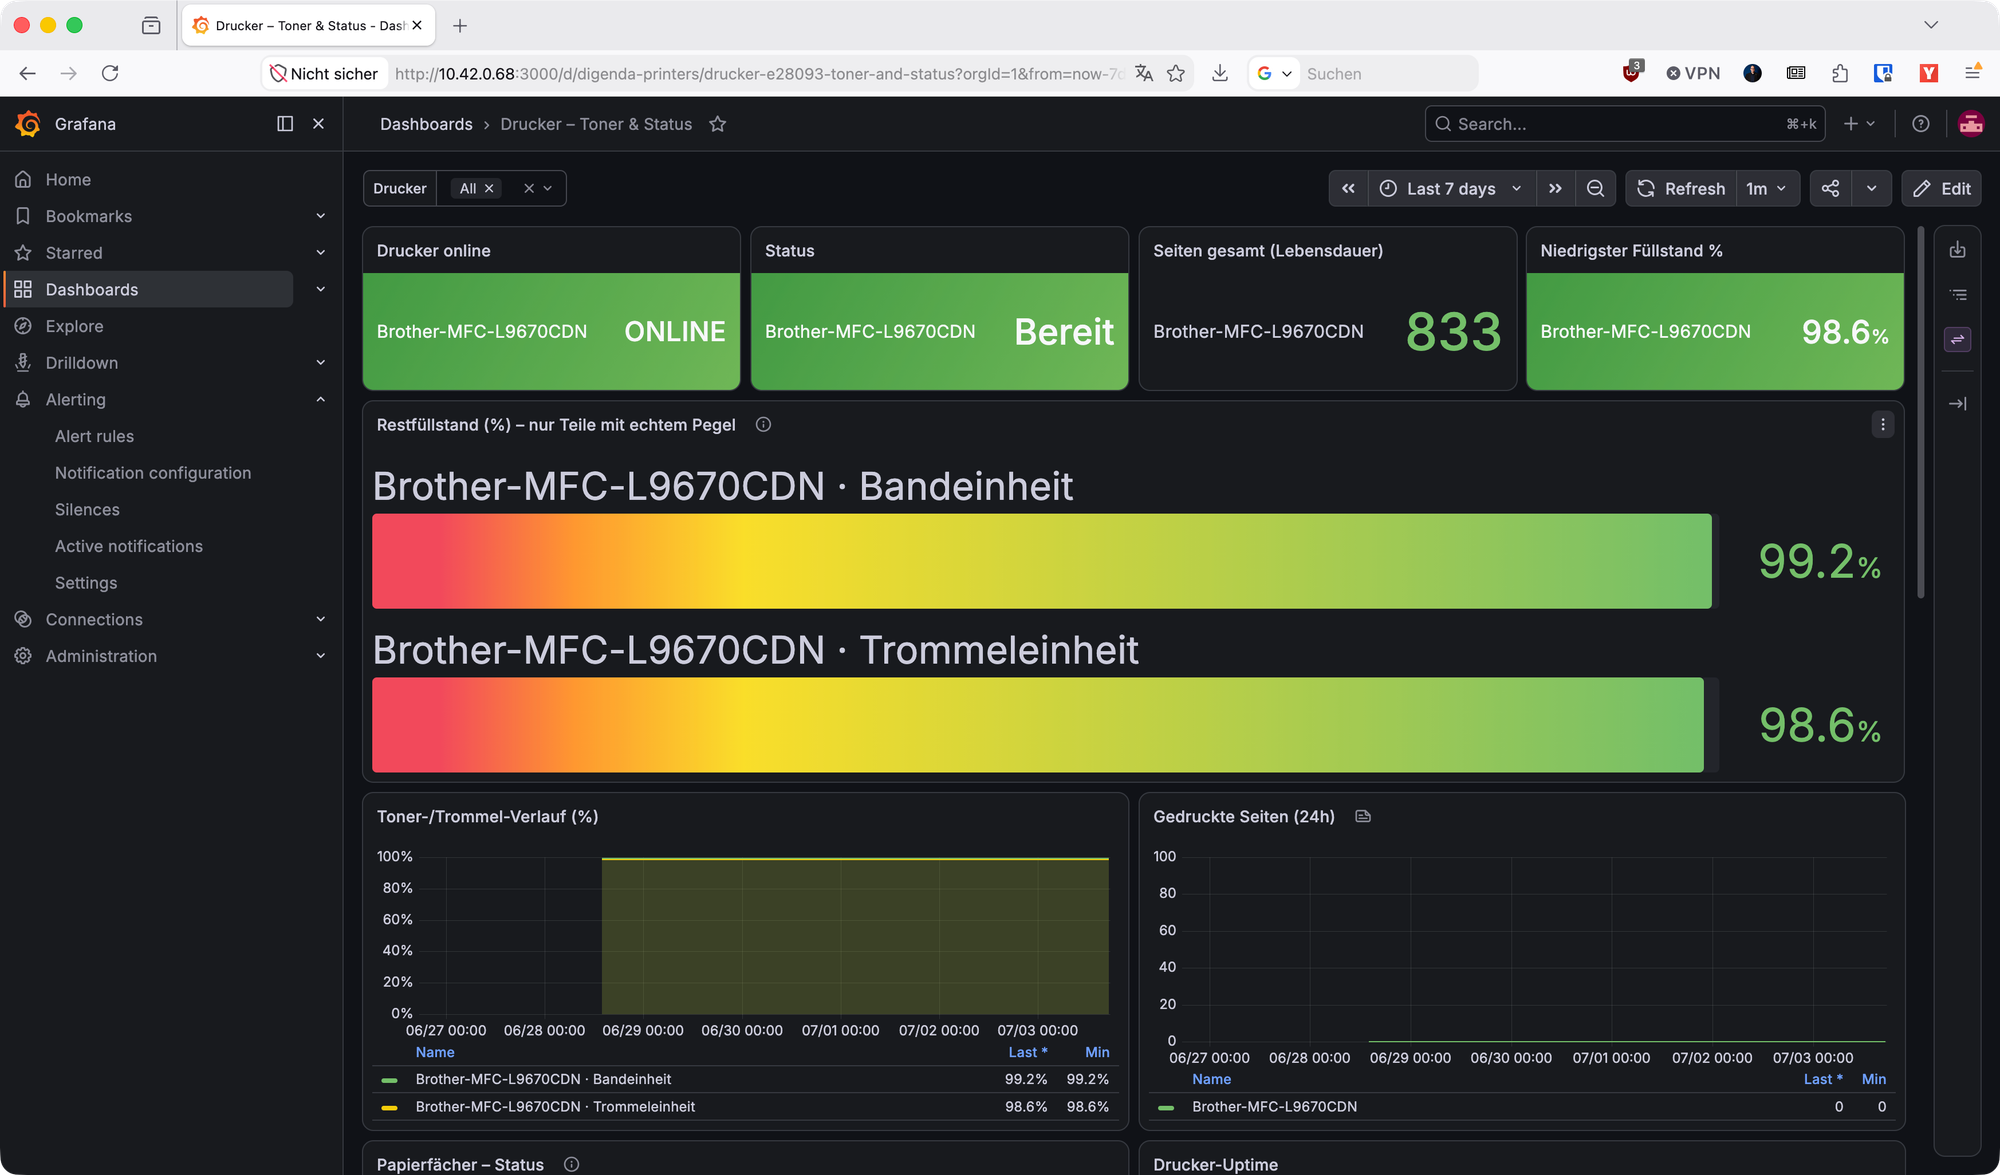The image size is (2000, 1175).
Task: Open the Drucker variable dropdown arrow
Action: click(548, 188)
